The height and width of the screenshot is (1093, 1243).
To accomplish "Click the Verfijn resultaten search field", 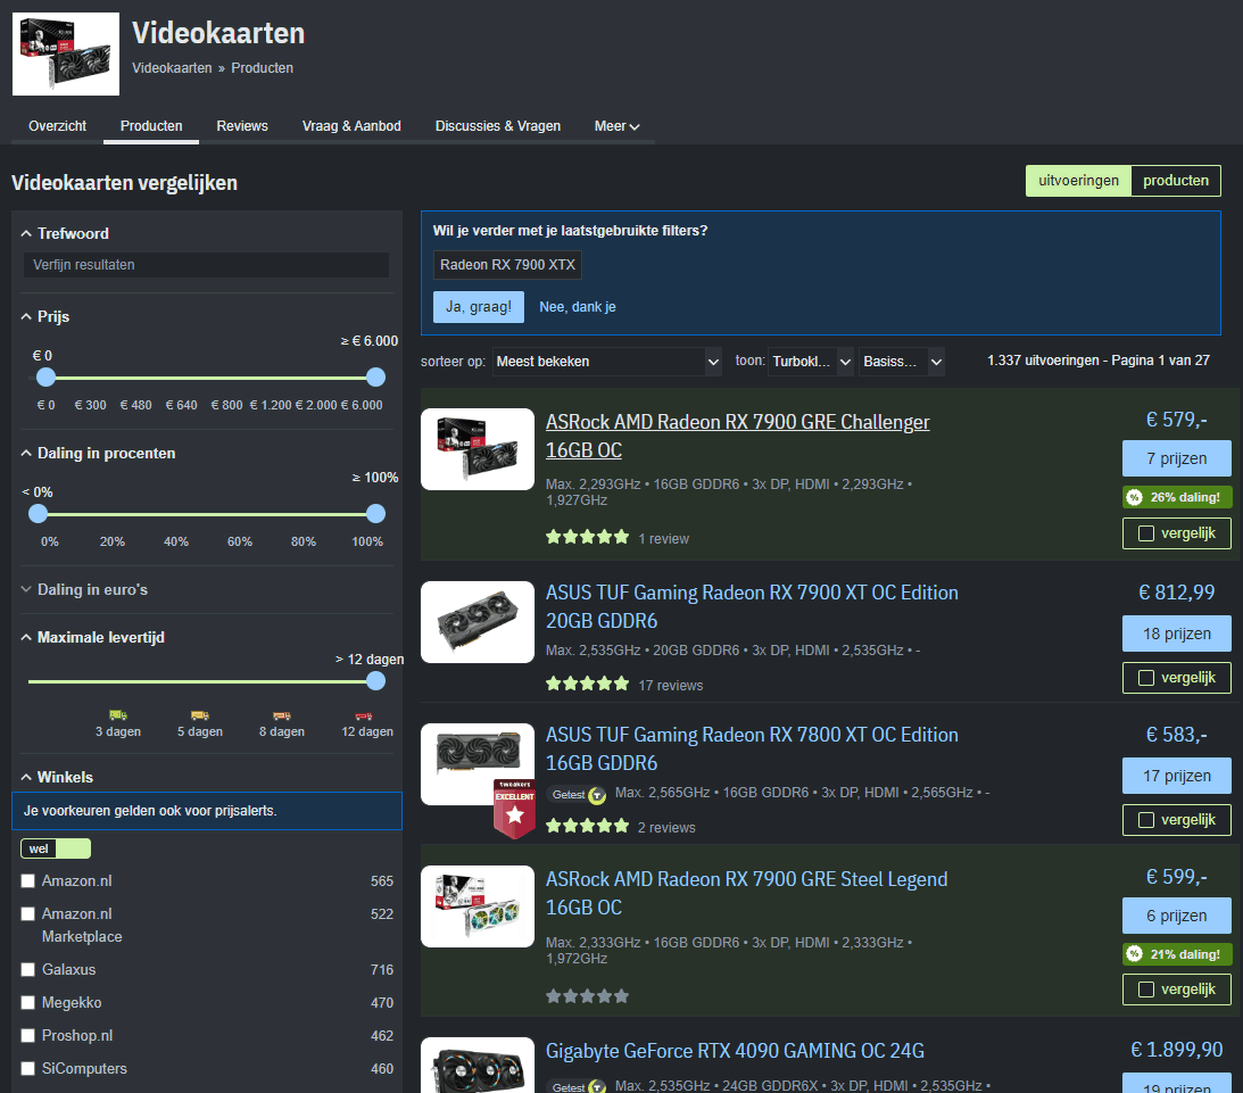I will (x=206, y=265).
